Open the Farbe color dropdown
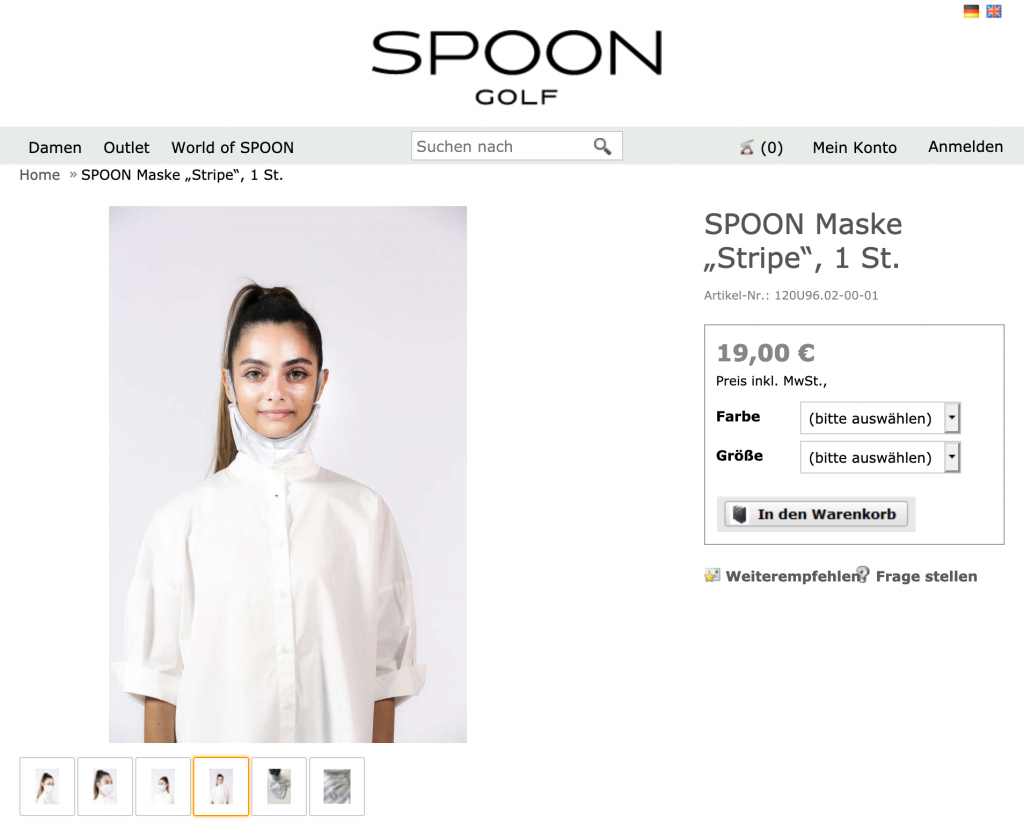 pyautogui.click(x=880, y=418)
